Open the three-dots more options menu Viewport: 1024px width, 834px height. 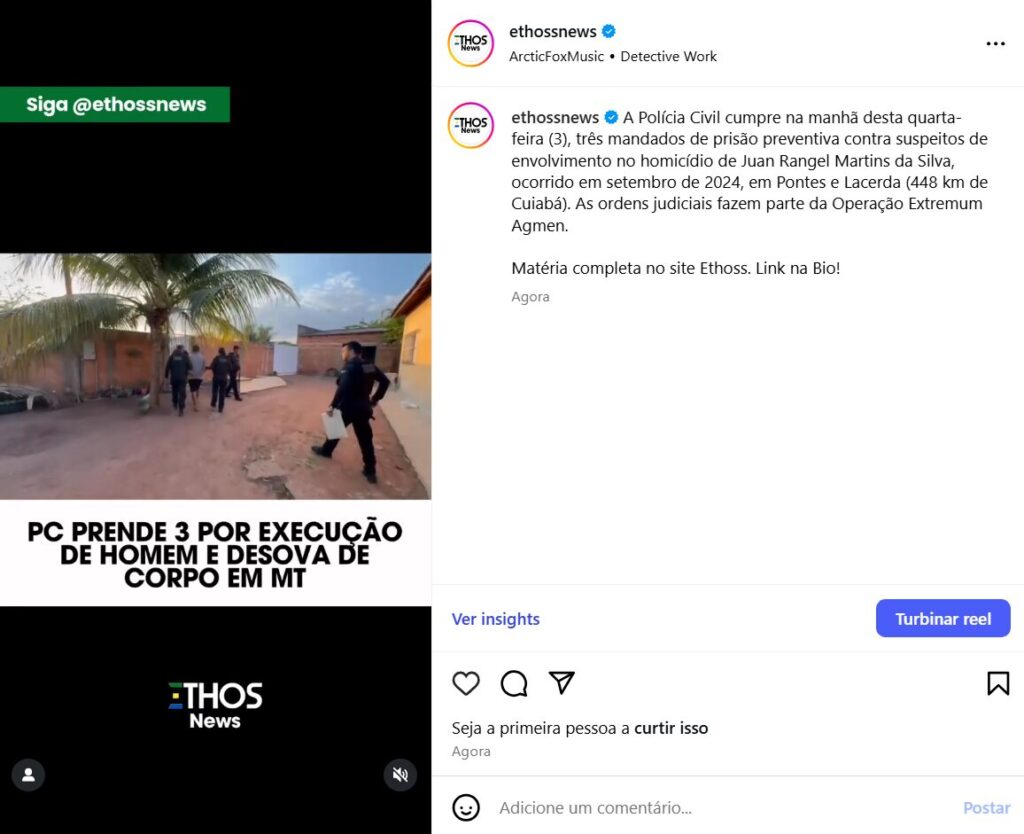coord(995,43)
